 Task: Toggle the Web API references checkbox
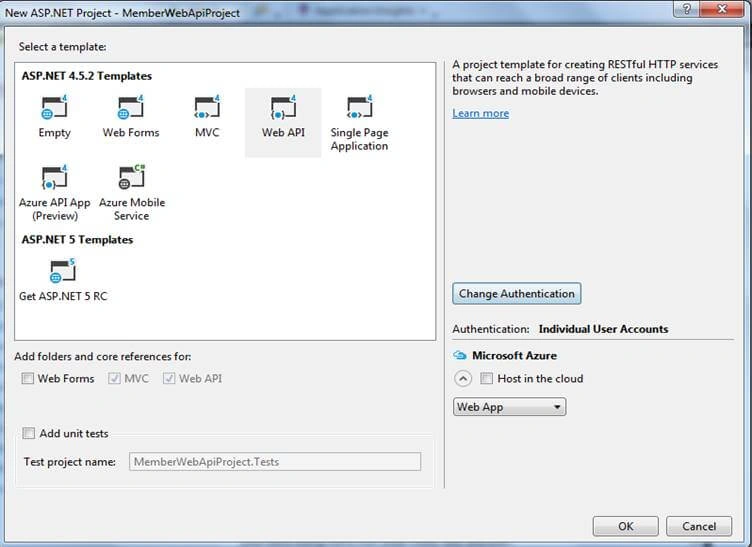tap(169, 378)
